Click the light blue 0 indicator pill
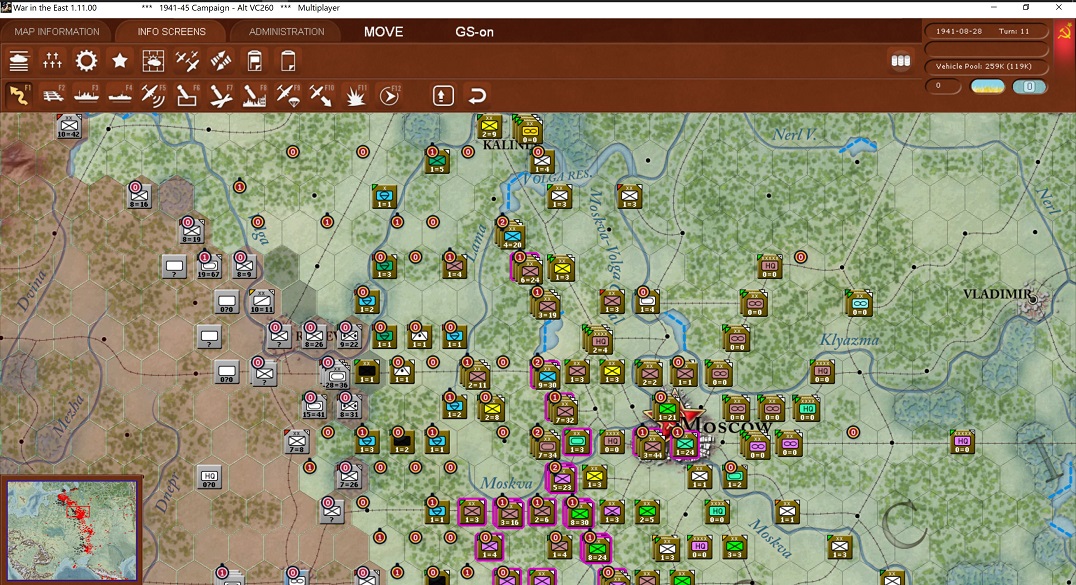1076x585 pixels. [1029, 87]
